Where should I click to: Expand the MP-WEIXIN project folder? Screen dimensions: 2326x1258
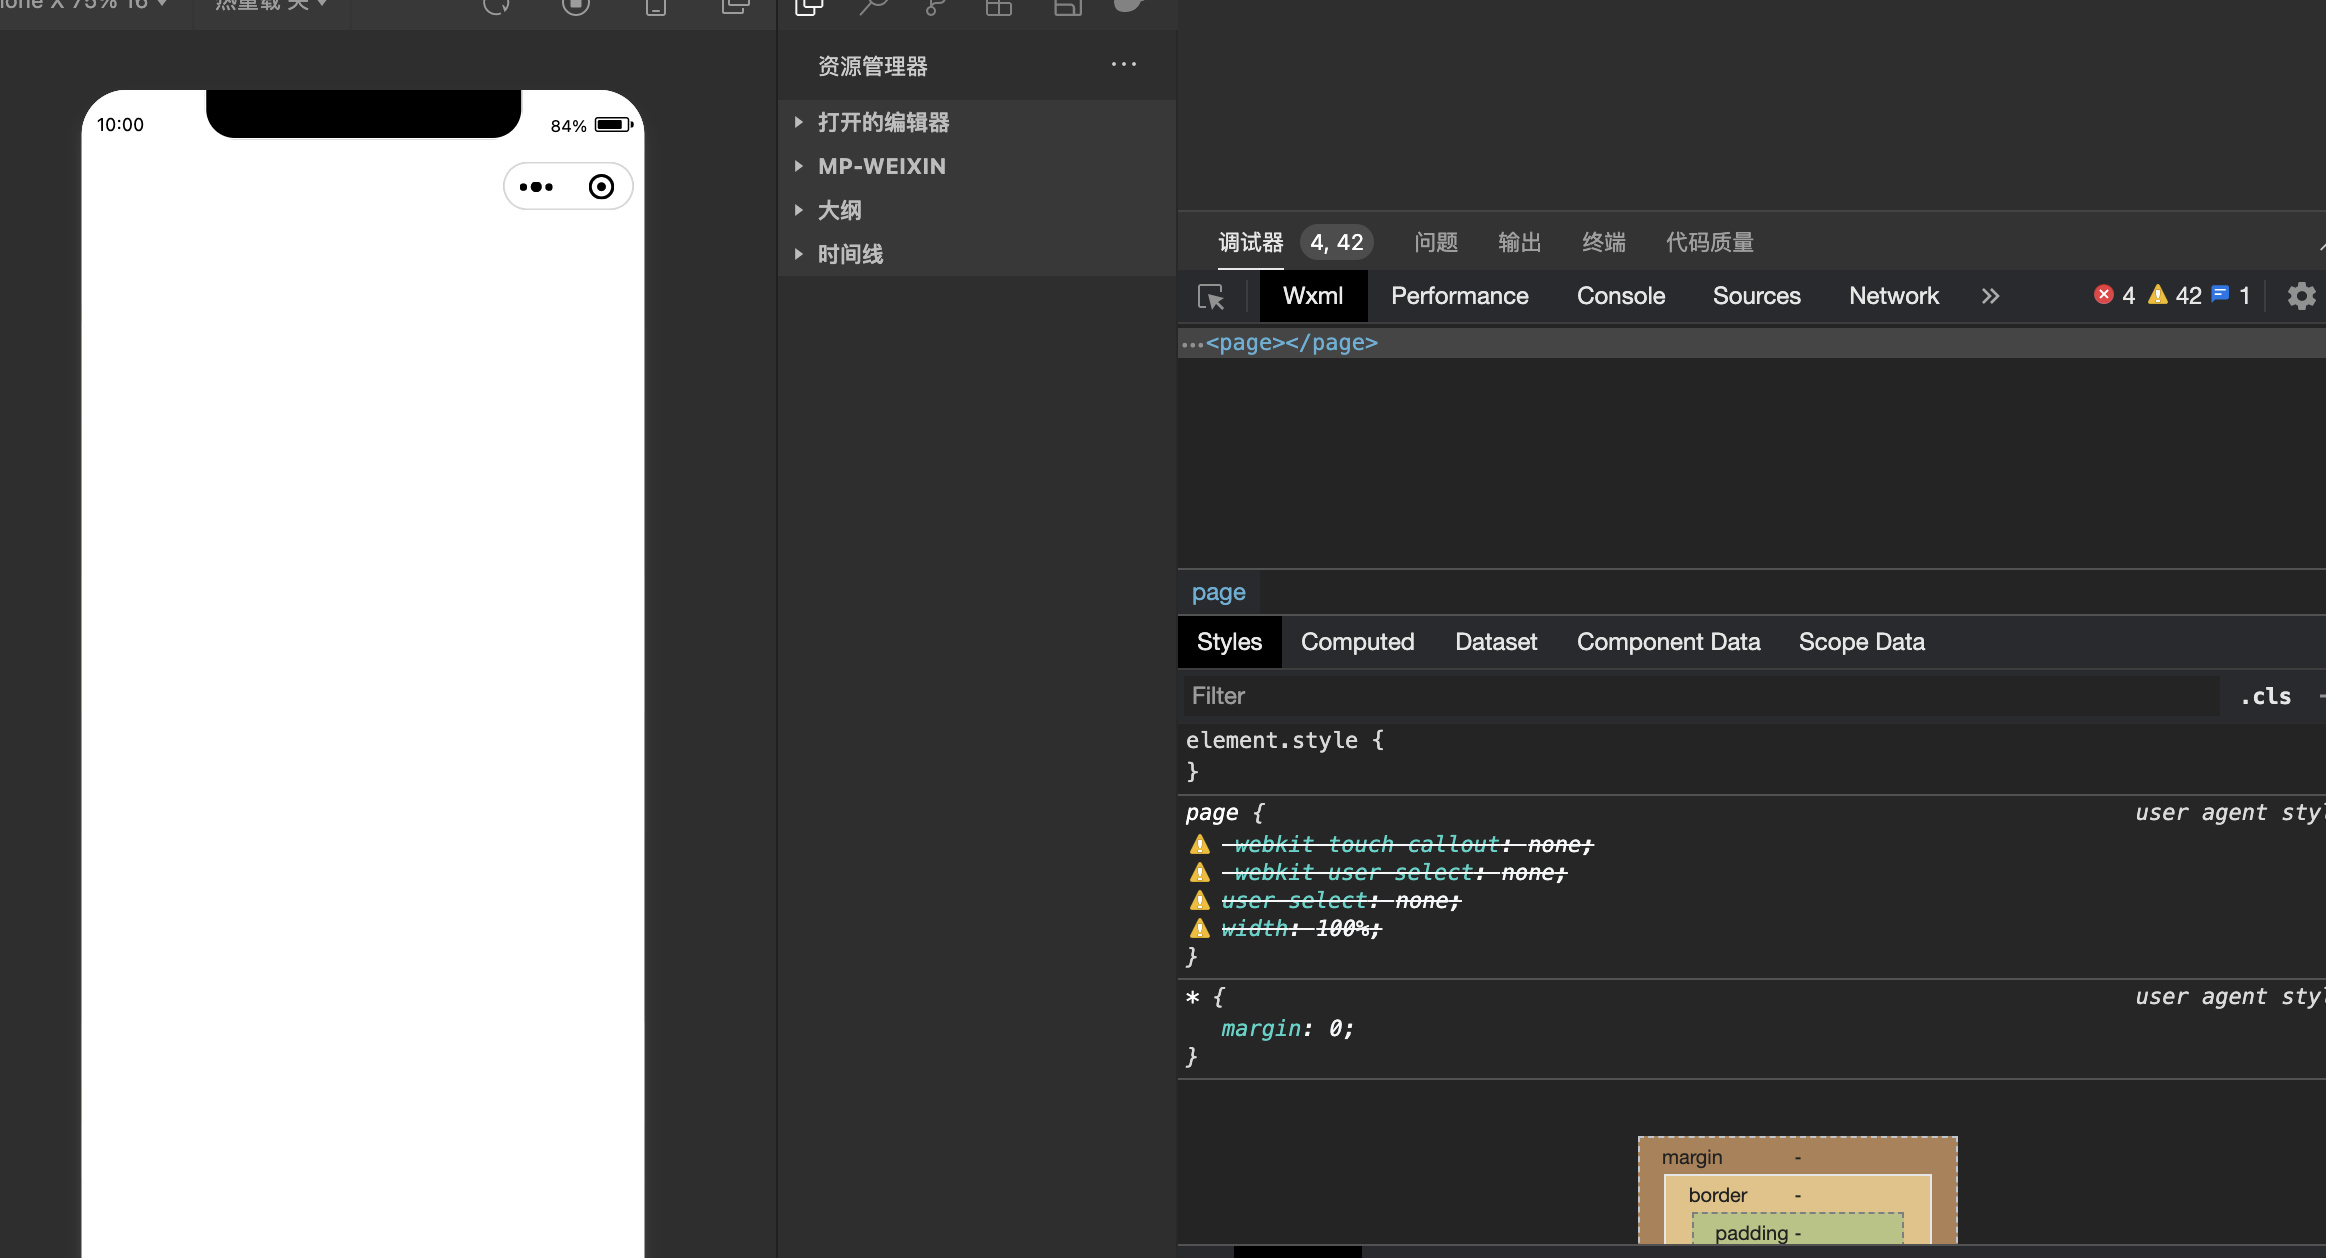tap(976, 166)
